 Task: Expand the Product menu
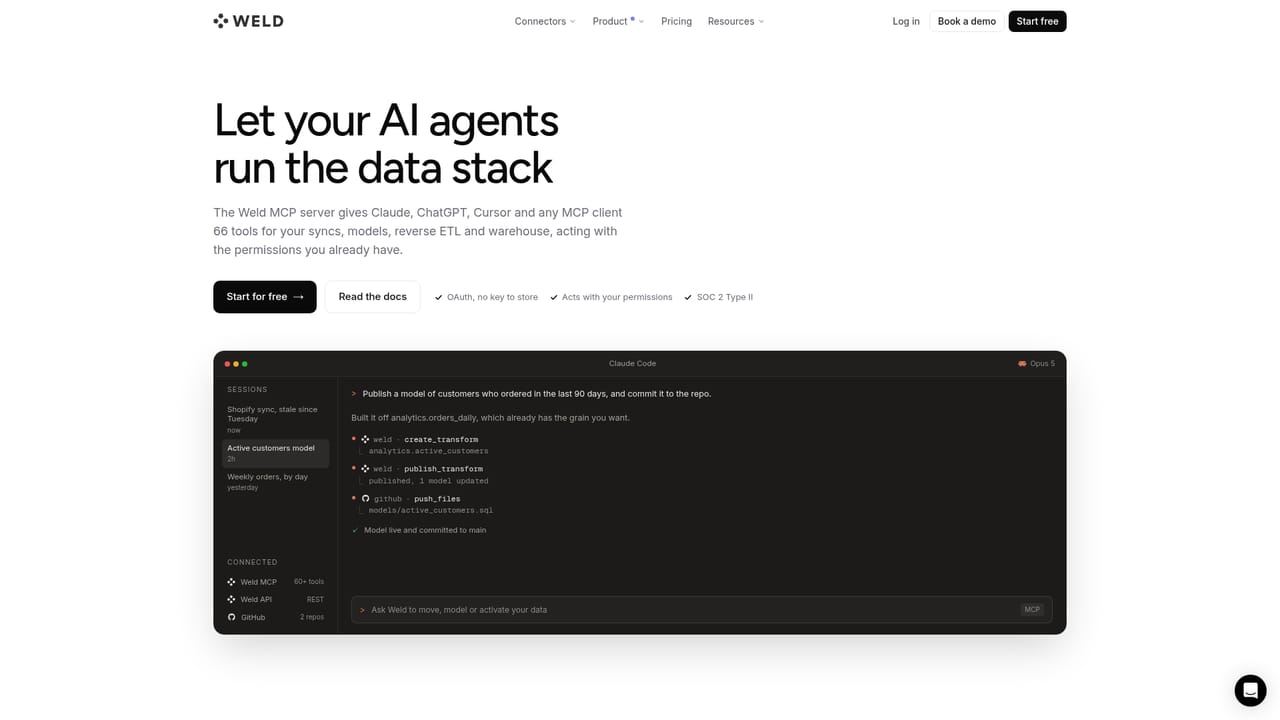click(x=618, y=21)
